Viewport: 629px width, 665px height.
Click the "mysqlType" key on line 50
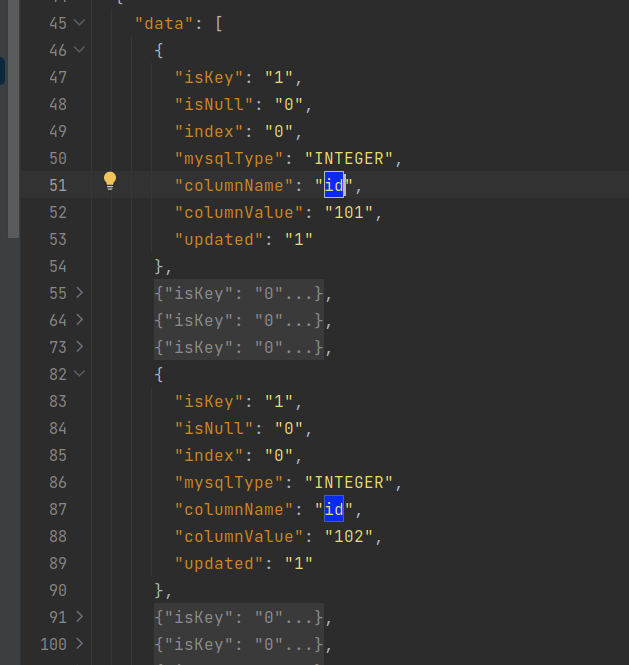(x=229, y=159)
